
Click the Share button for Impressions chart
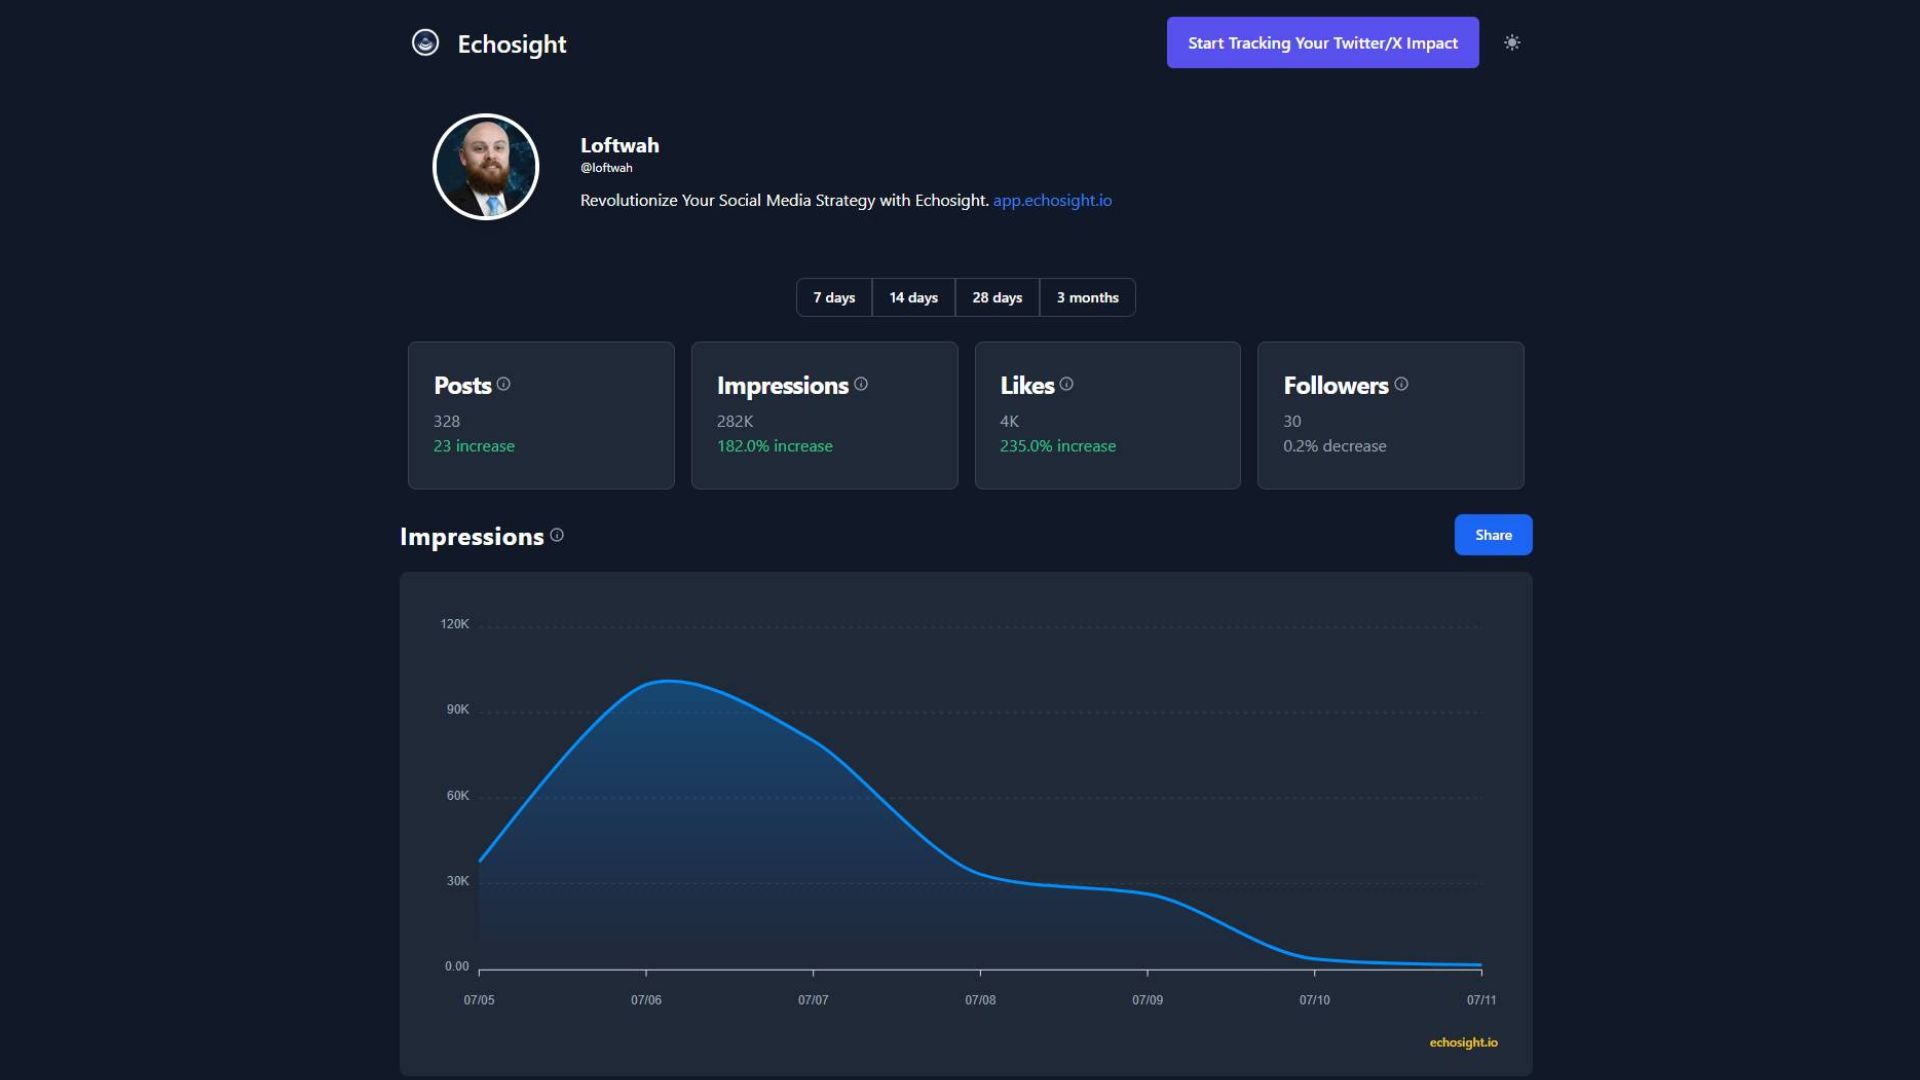click(1493, 535)
